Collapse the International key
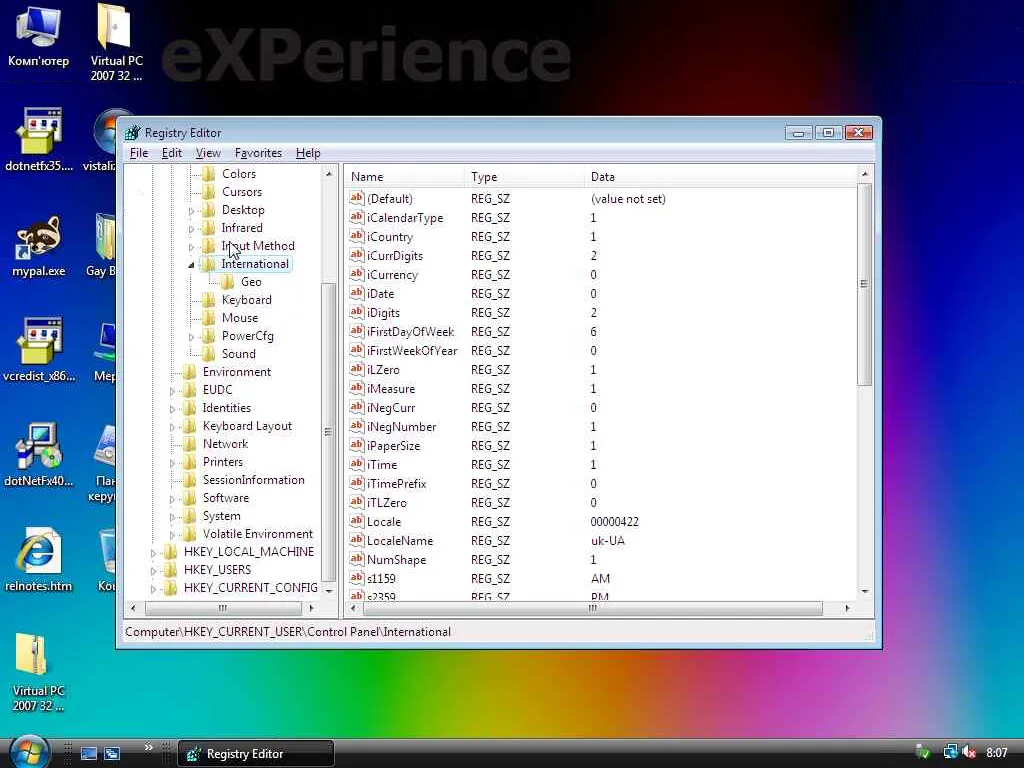Viewport: 1024px width, 768px height. click(191, 264)
